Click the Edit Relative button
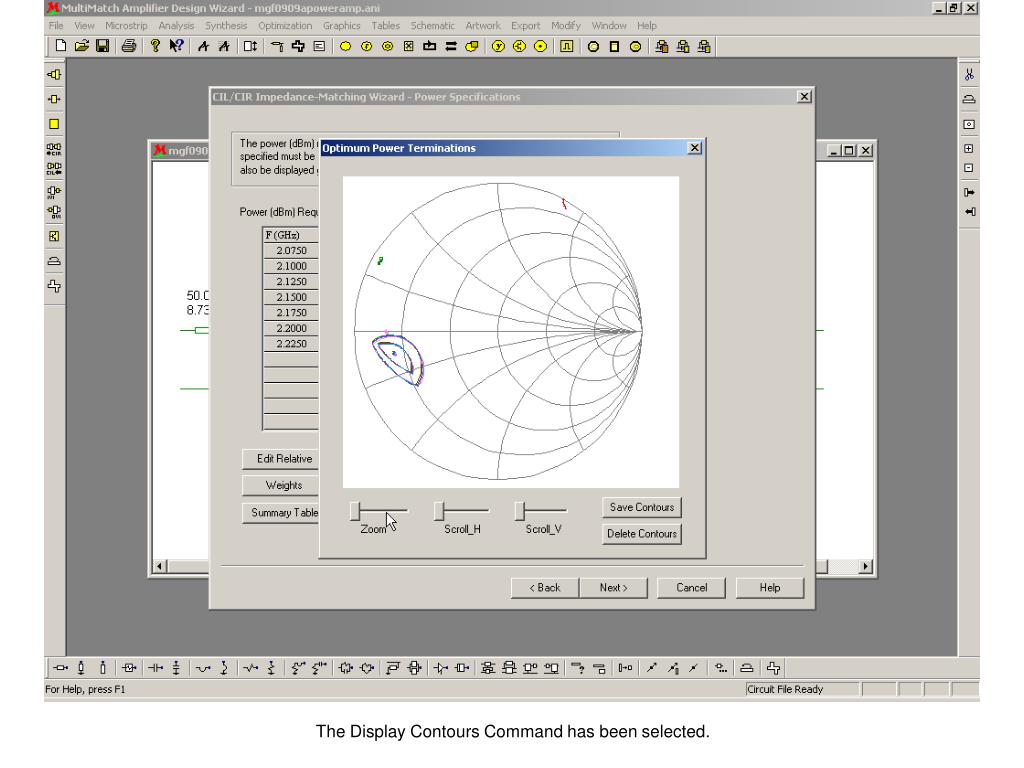The image size is (1024, 768). (x=281, y=459)
